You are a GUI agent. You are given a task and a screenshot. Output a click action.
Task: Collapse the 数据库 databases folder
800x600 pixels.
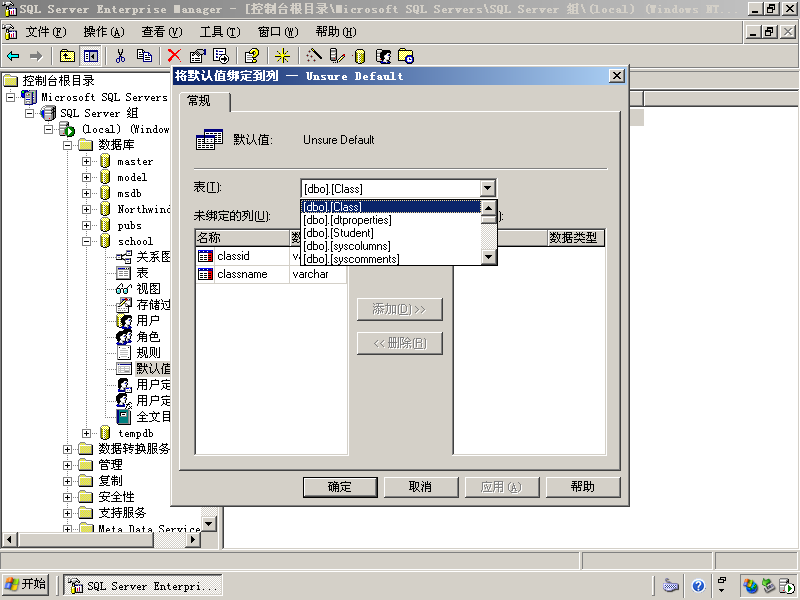(67, 145)
